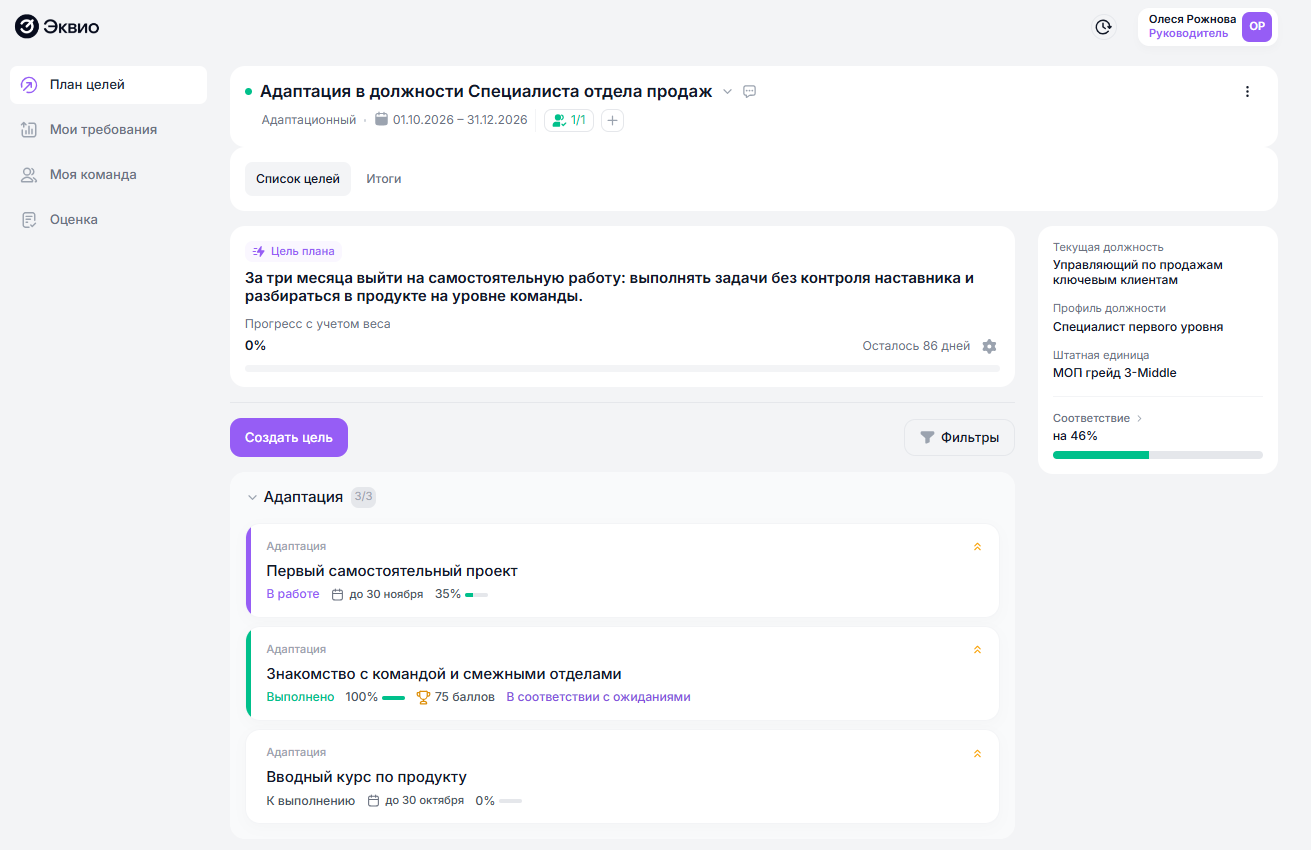The height and width of the screenshot is (850, 1311).
Task: Click the до 30 октября due date
Action: (416, 800)
